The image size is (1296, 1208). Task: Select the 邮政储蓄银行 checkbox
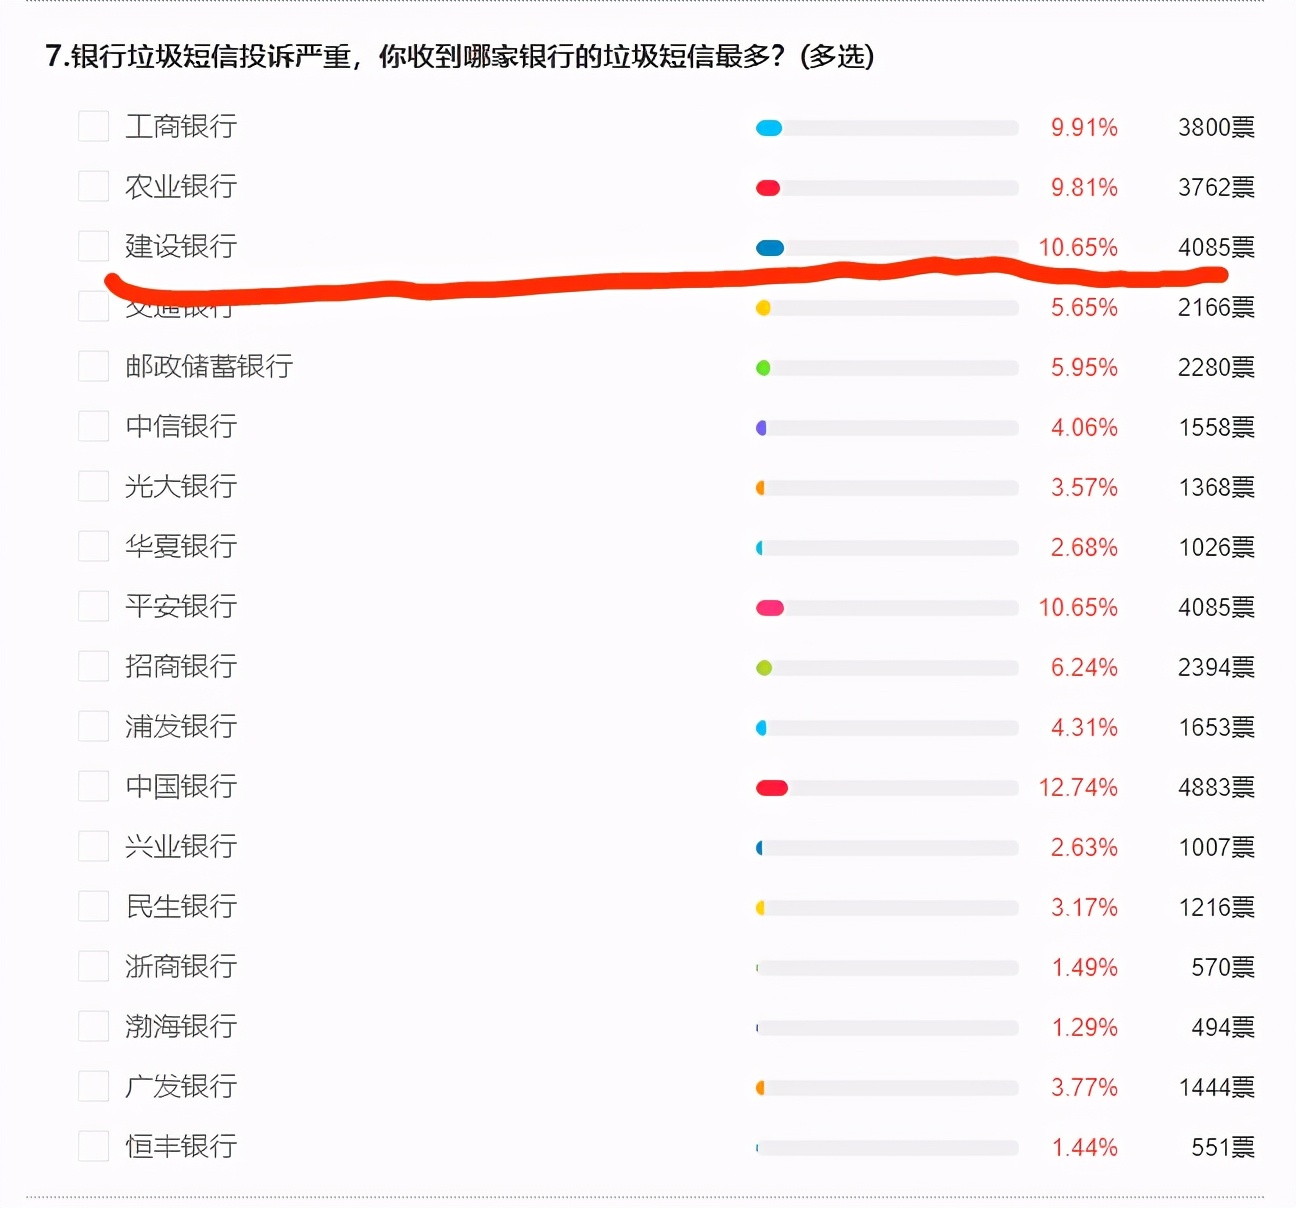tap(92, 366)
